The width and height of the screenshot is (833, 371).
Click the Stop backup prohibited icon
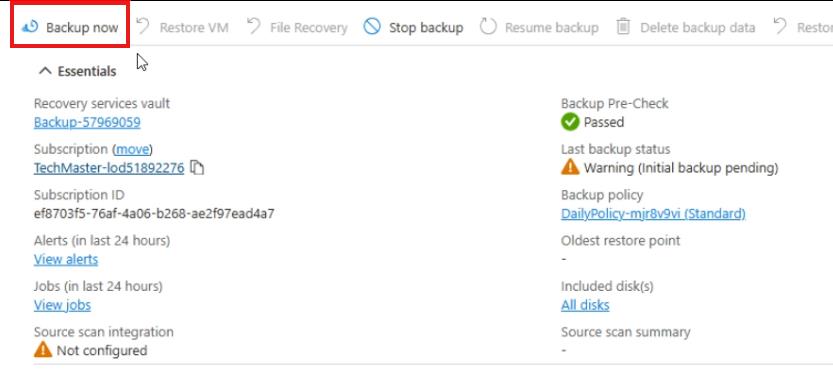click(x=372, y=27)
